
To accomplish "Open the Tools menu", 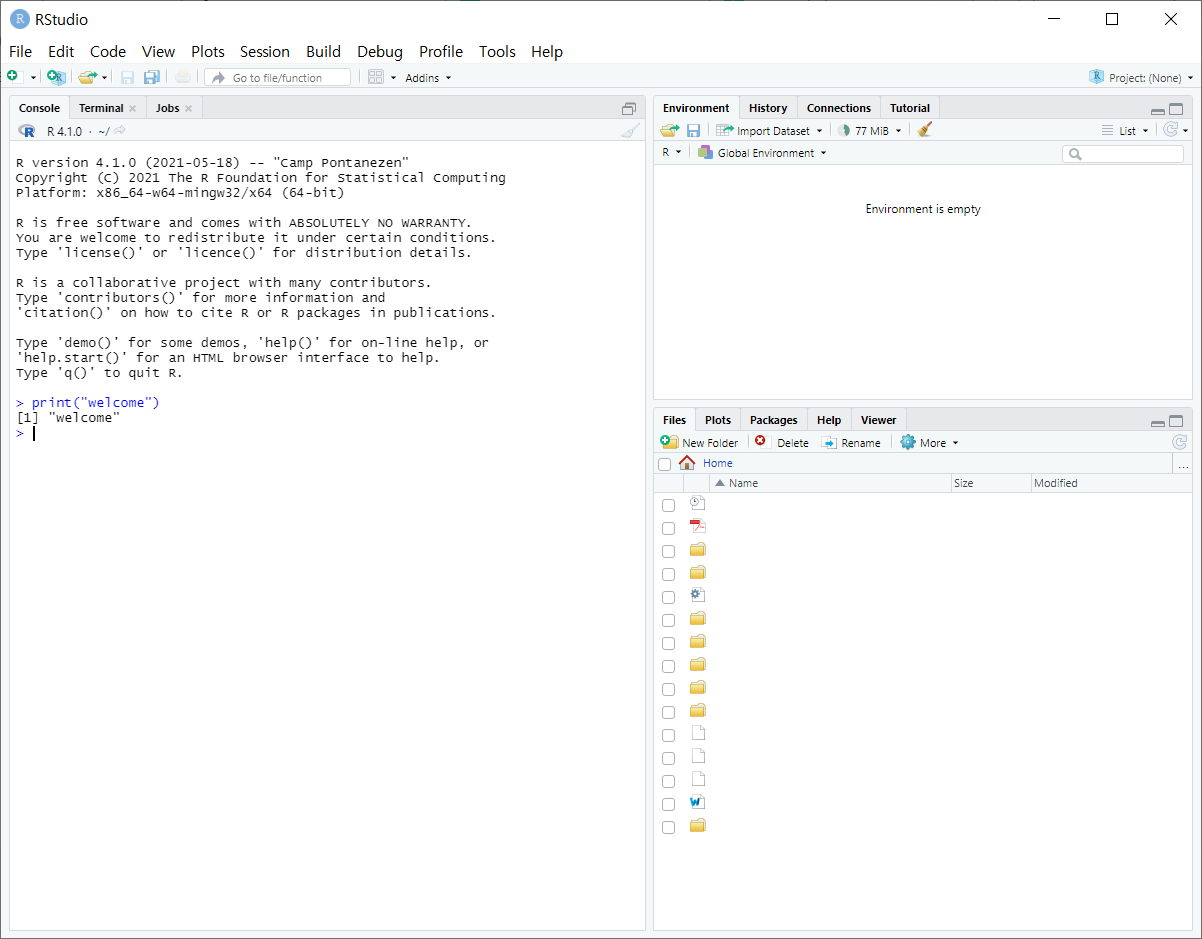I will coord(497,51).
